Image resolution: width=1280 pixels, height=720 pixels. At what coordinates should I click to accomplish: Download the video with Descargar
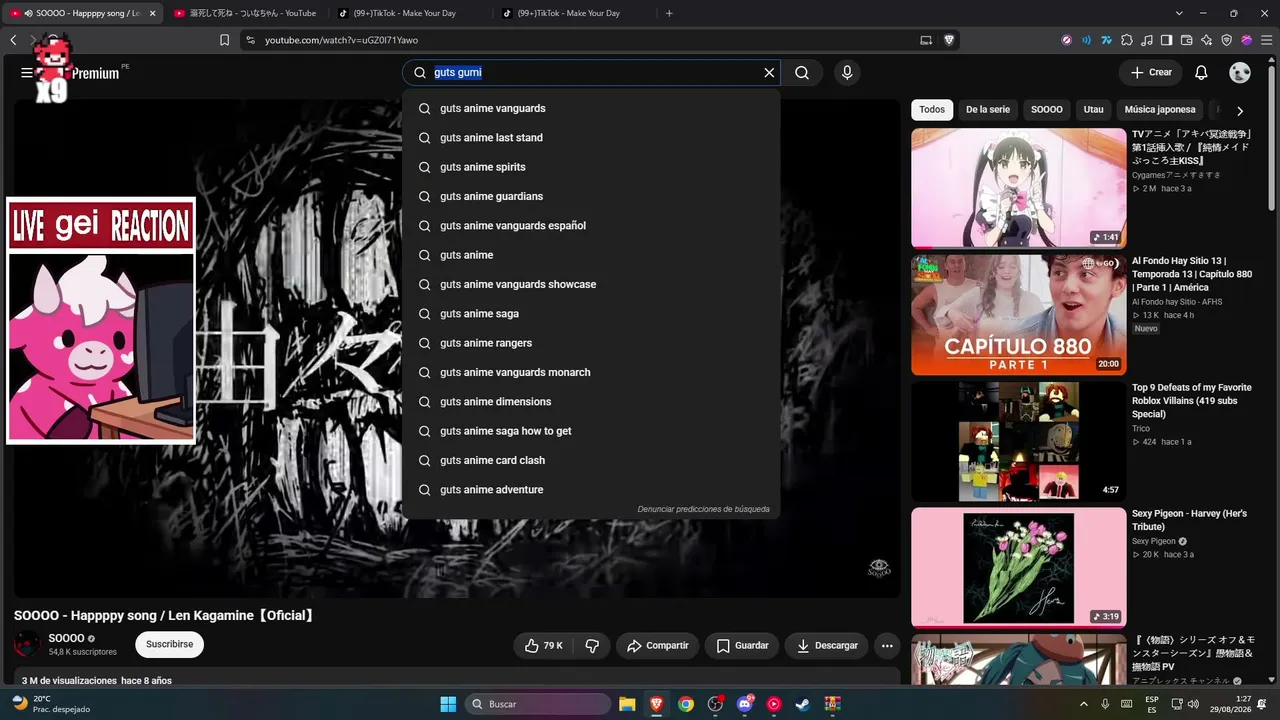click(826, 646)
